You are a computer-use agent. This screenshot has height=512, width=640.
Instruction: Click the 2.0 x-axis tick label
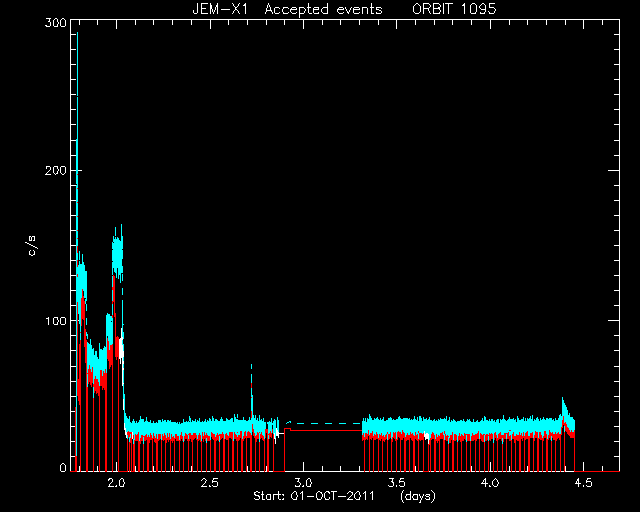(116, 483)
